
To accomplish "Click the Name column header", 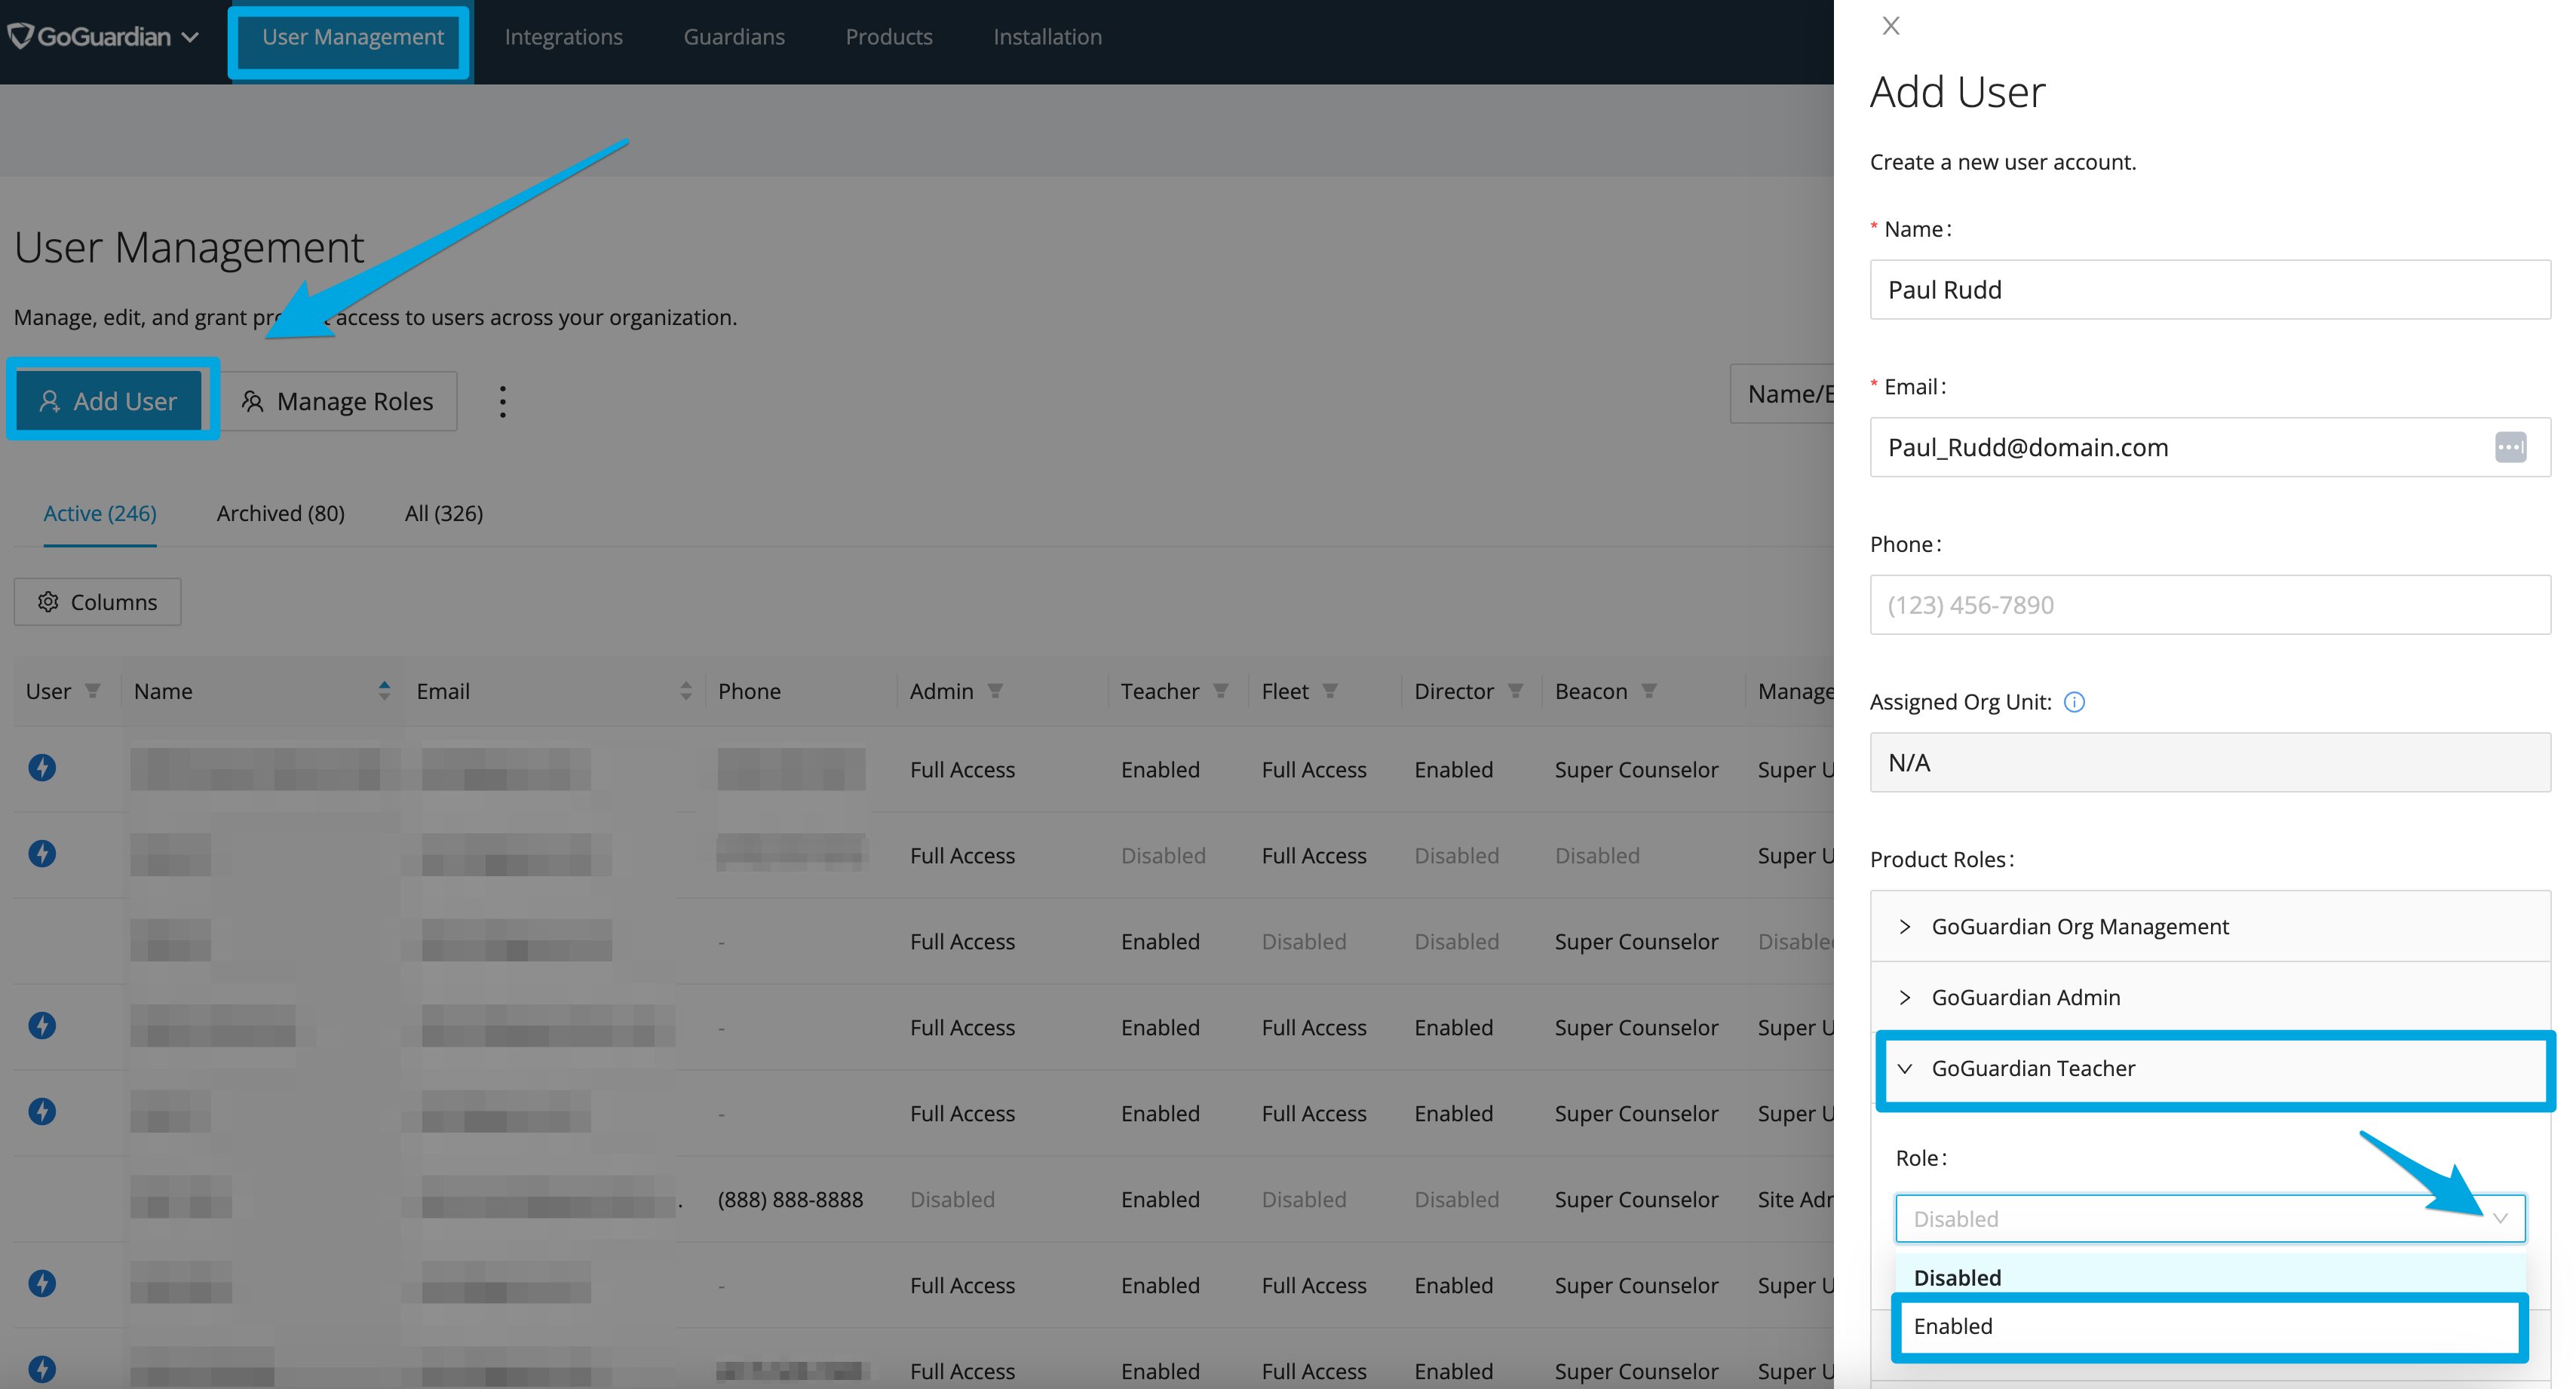I will [x=163, y=691].
